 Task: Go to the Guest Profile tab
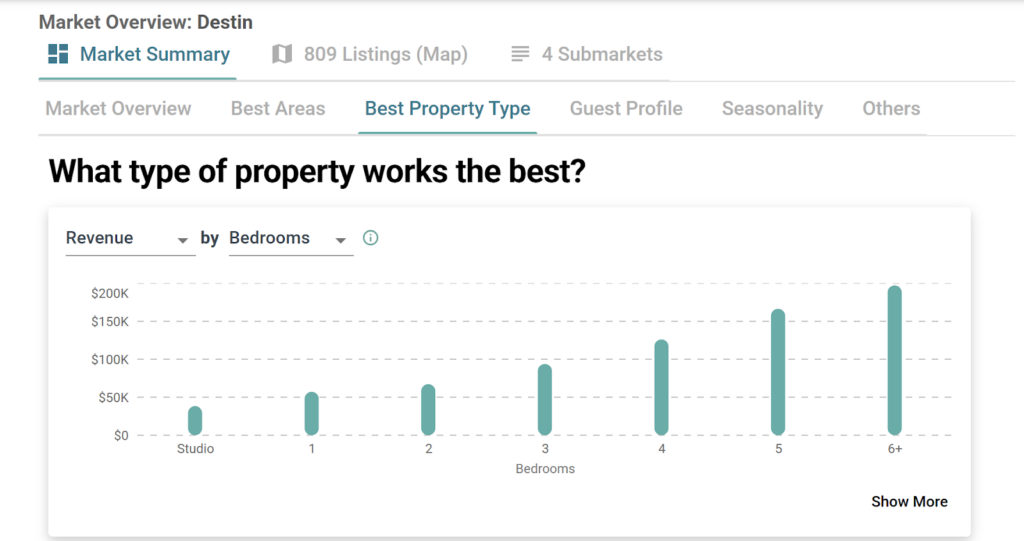[626, 109]
